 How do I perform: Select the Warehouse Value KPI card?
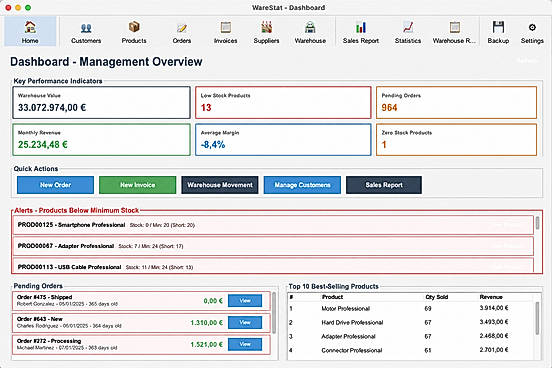[x=101, y=102]
